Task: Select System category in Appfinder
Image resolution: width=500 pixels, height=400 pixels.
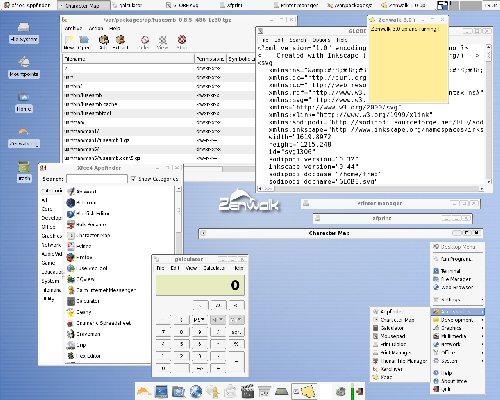Action: click(50, 281)
